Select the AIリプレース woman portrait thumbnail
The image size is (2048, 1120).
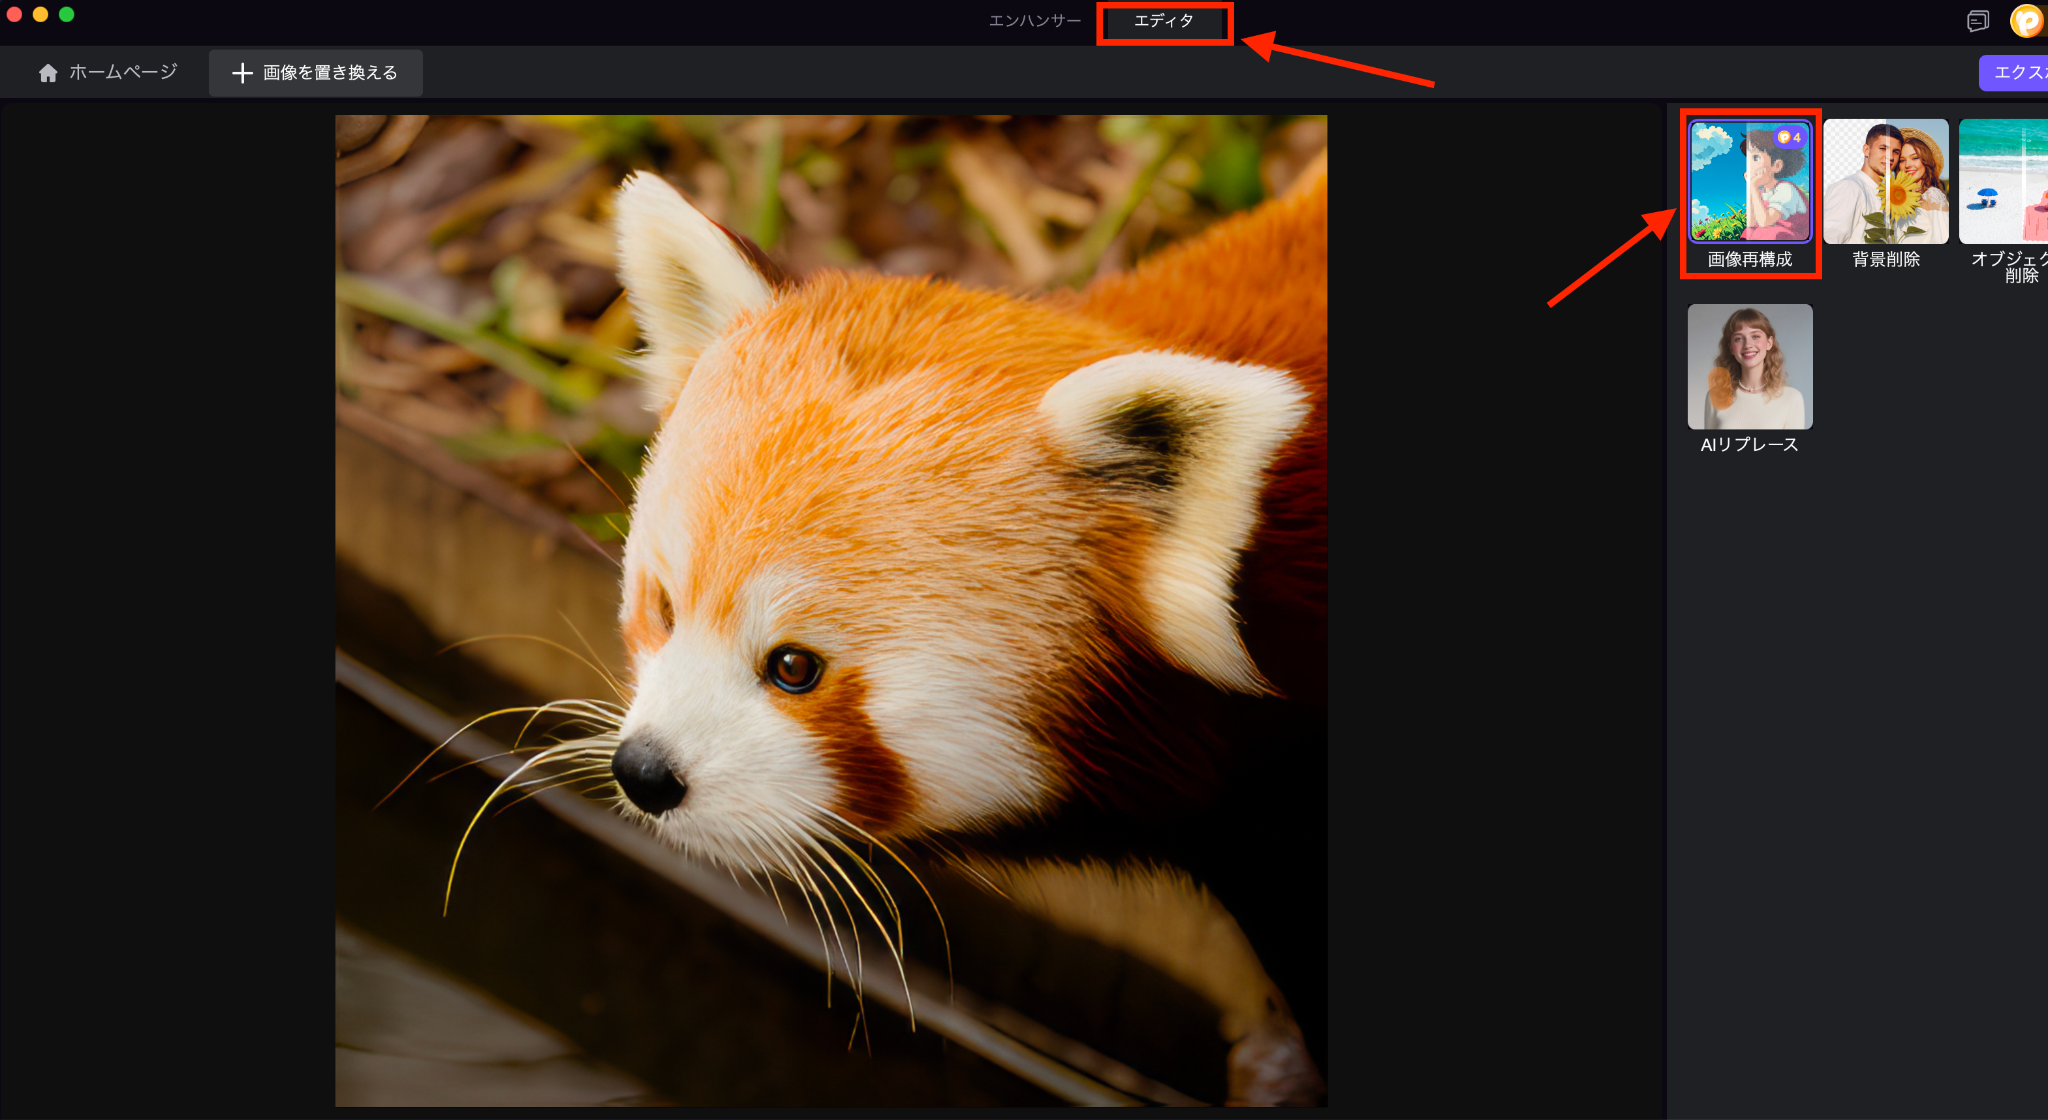pyautogui.click(x=1749, y=366)
